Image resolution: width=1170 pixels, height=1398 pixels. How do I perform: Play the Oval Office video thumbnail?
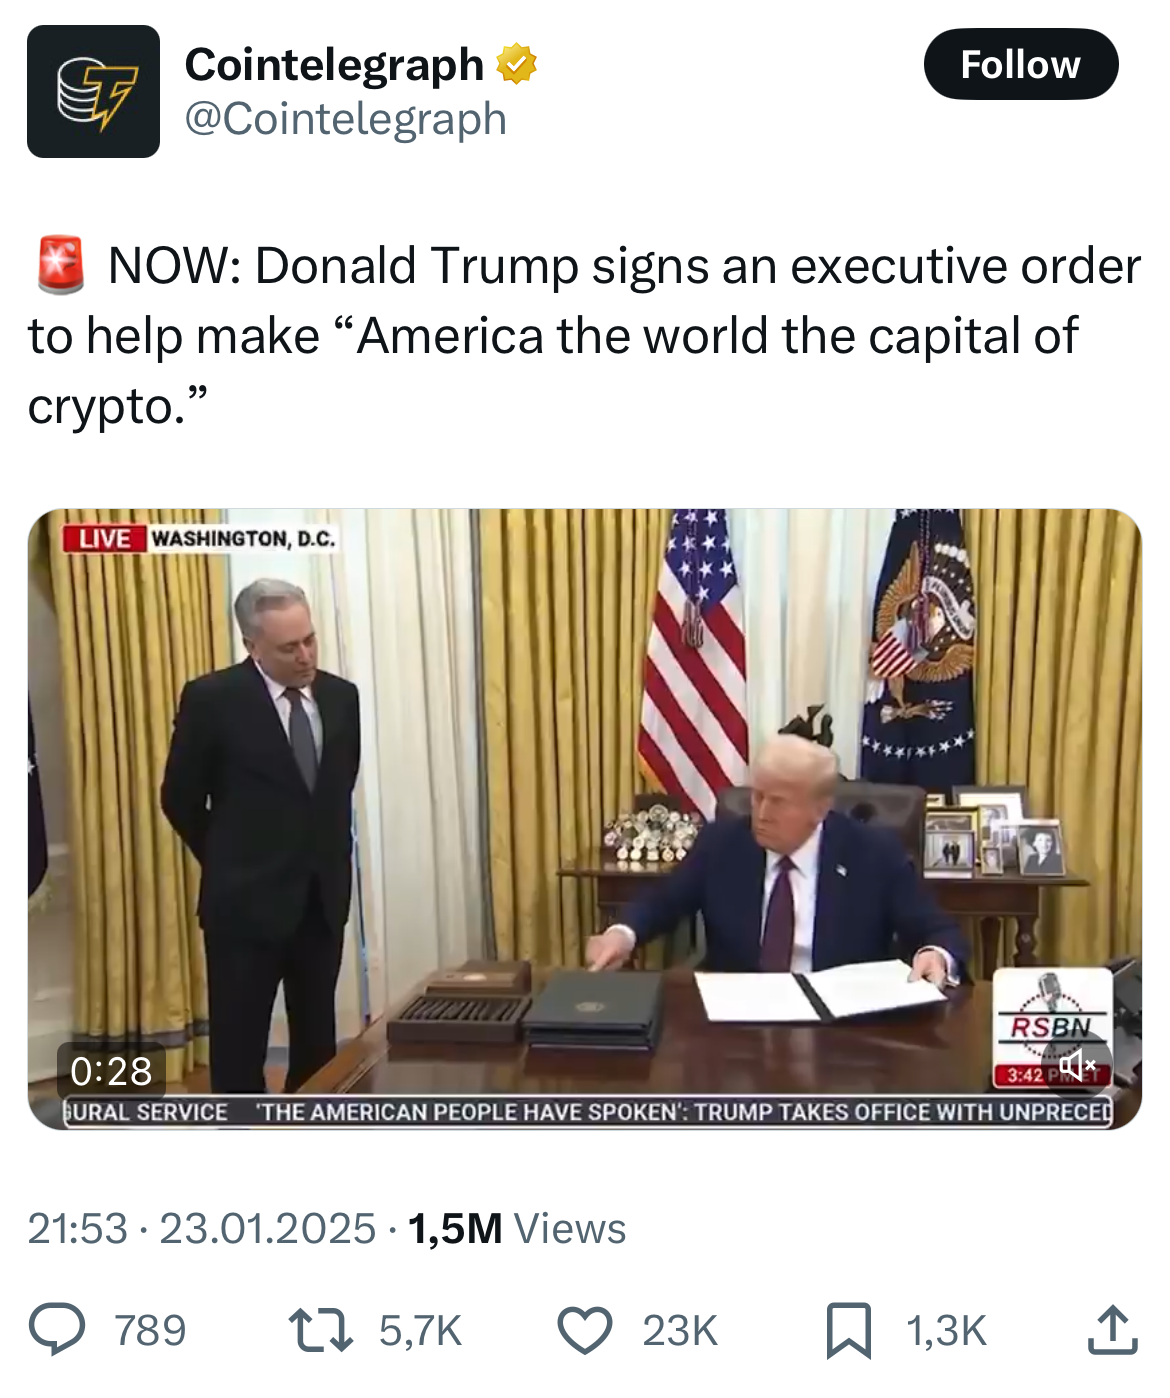click(584, 819)
